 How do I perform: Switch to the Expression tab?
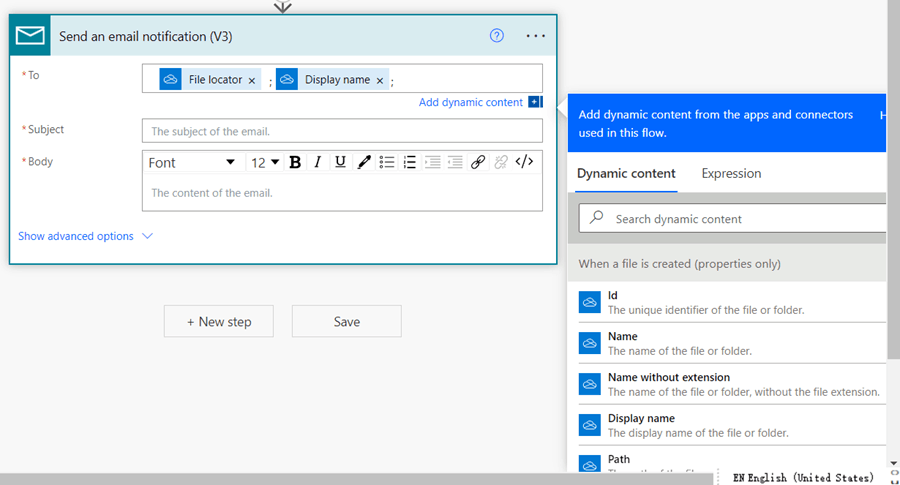click(731, 173)
